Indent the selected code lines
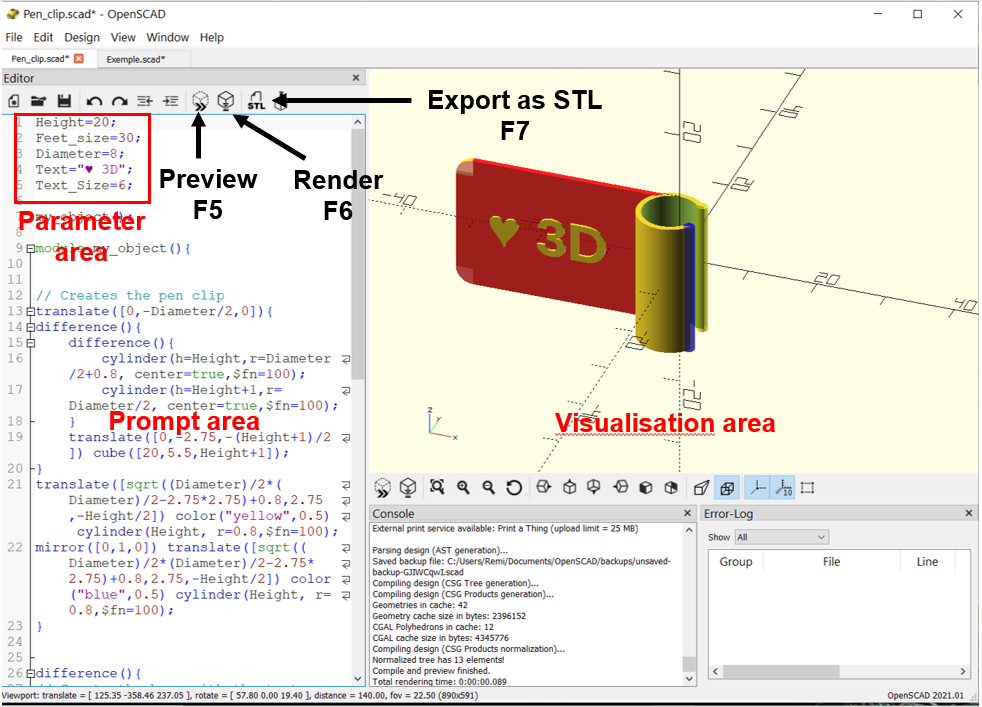The width and height of the screenshot is (982, 707). coord(170,101)
